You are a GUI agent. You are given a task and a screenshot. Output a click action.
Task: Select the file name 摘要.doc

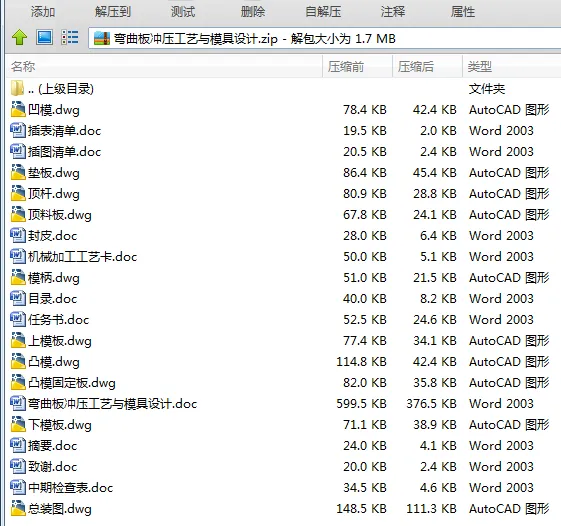click(x=53, y=446)
